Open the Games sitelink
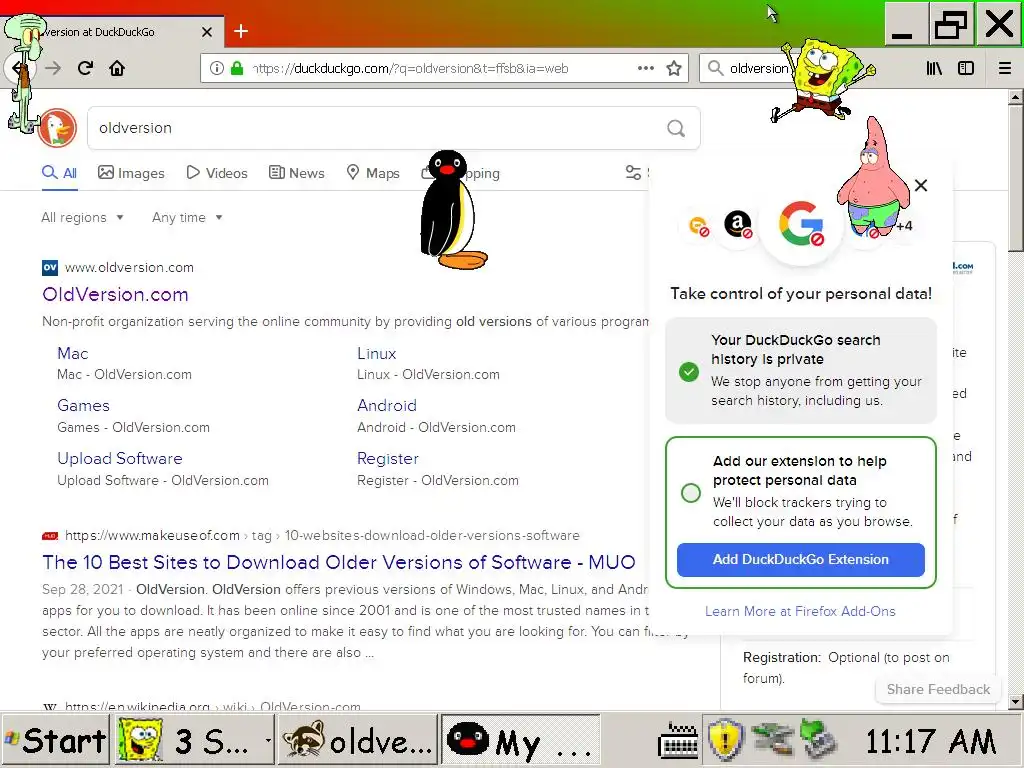1024x768 pixels. [84, 406]
